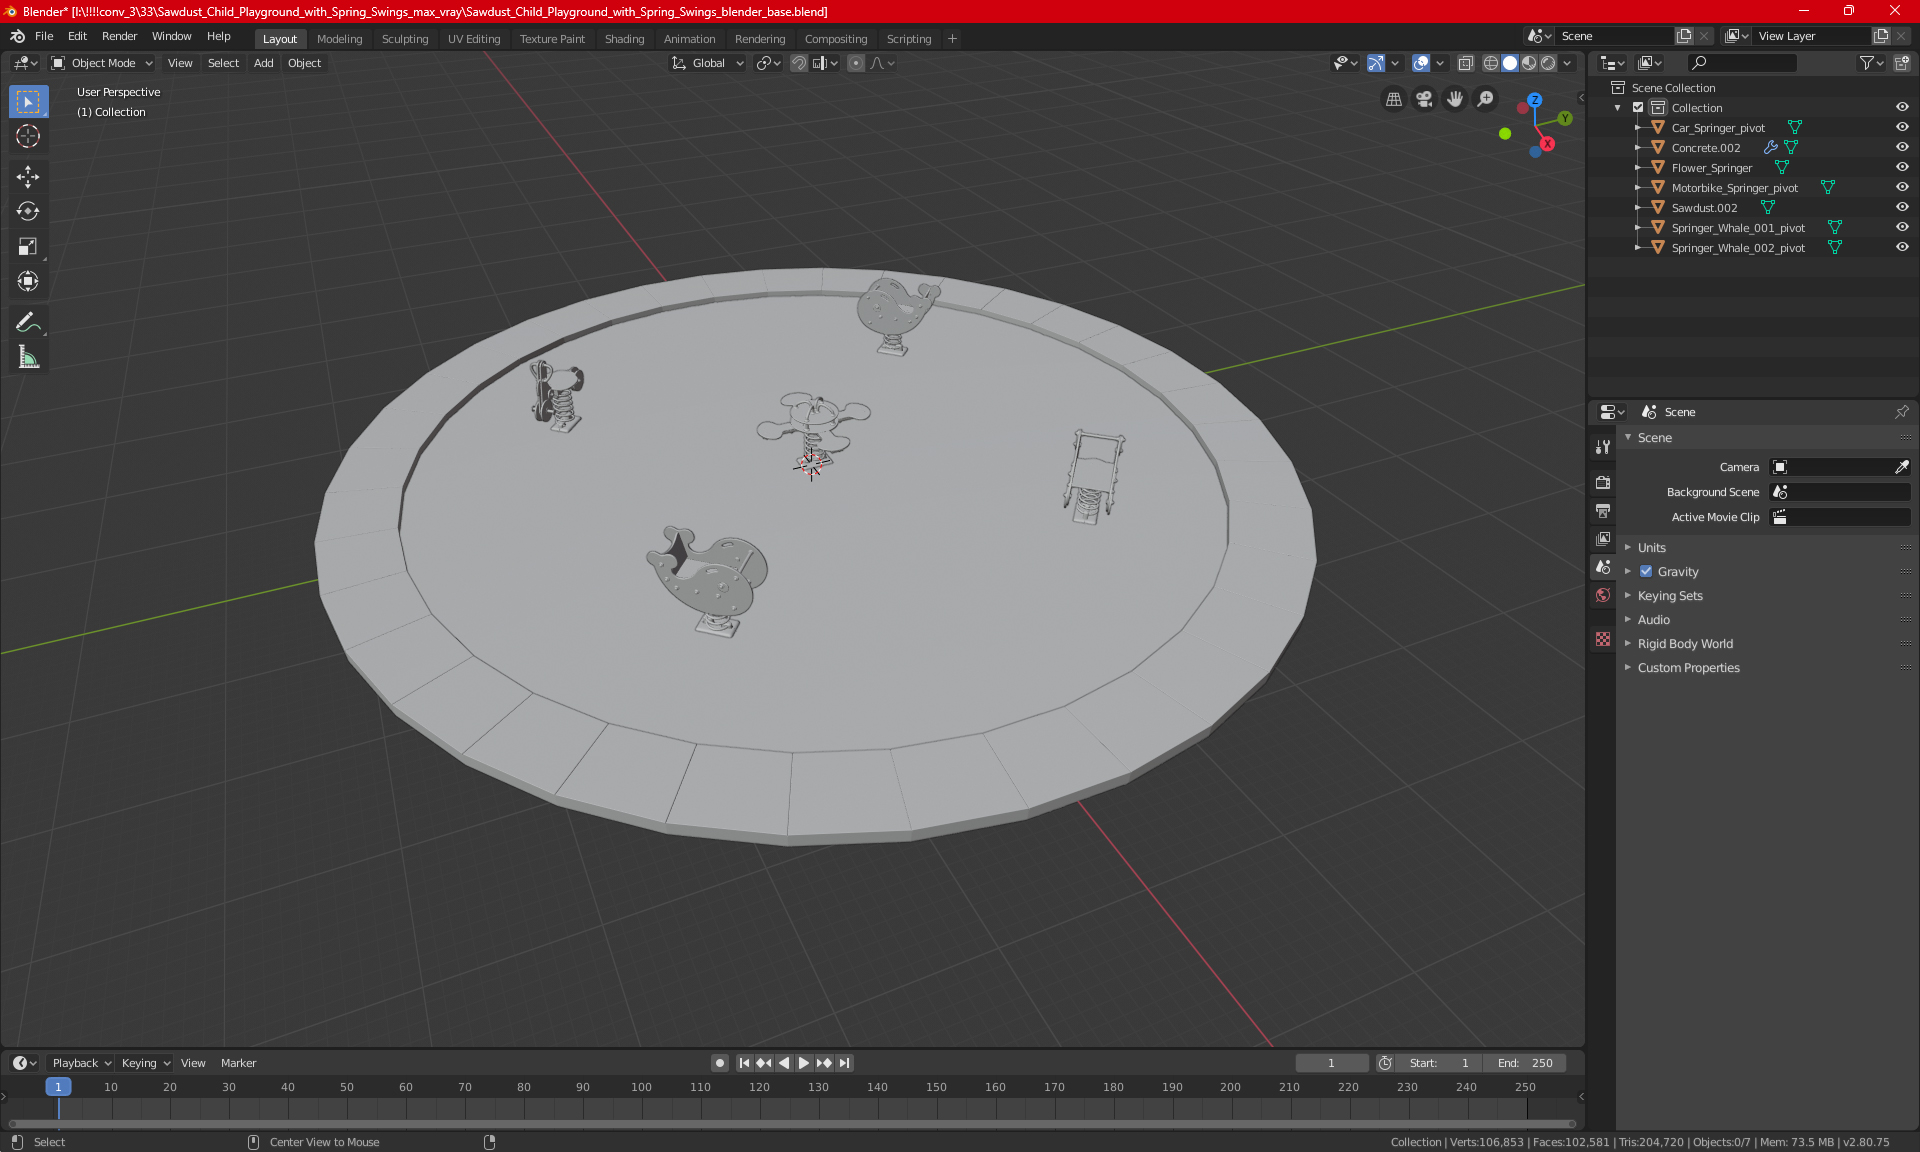Select the Rotate tool
The image size is (1920, 1152).
click(x=28, y=211)
